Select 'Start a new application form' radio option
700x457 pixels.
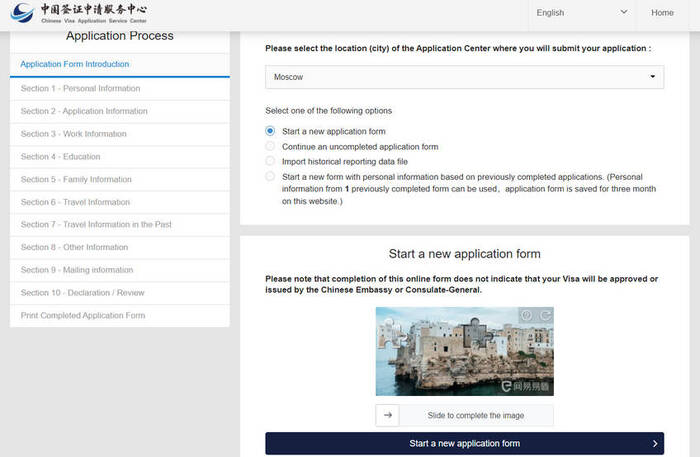pyautogui.click(x=270, y=131)
